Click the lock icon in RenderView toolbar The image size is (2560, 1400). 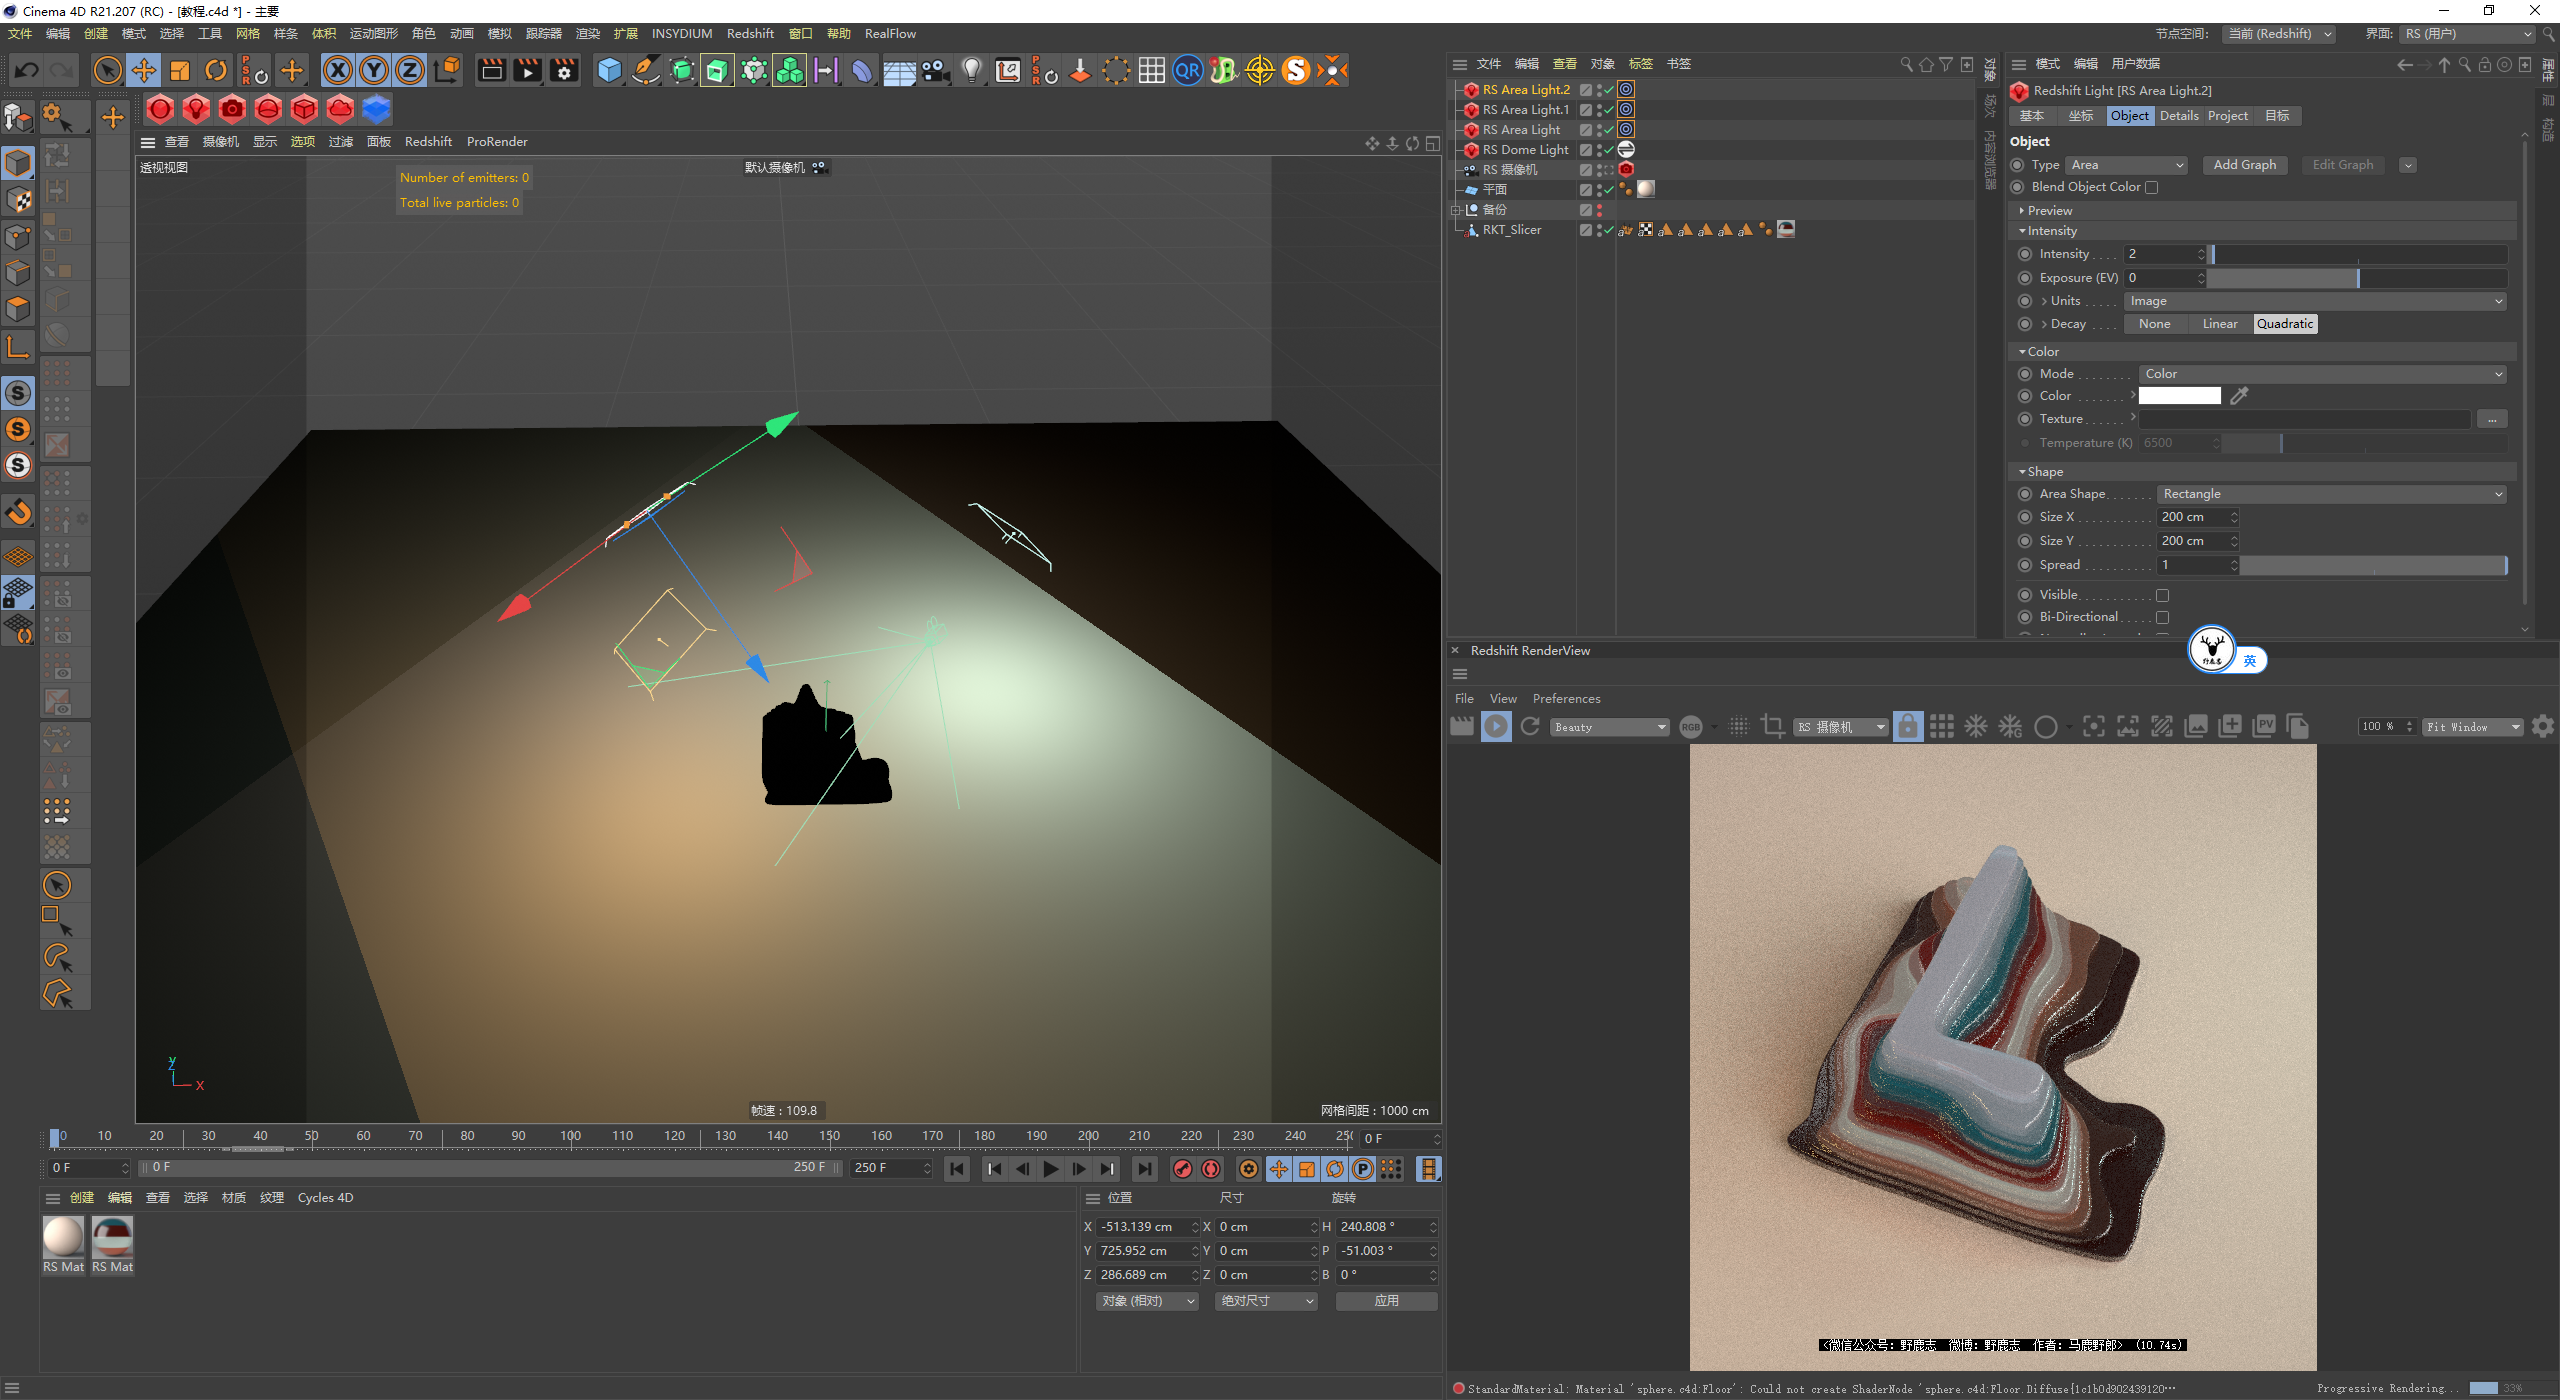(1908, 727)
